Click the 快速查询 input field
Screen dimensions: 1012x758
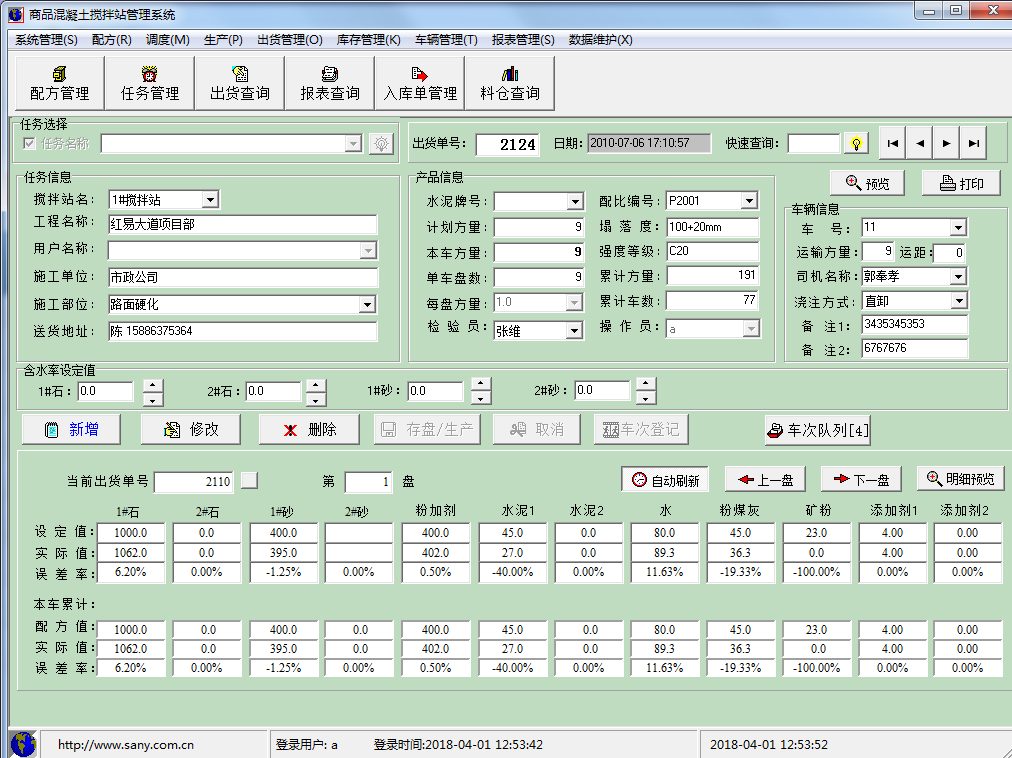(814, 143)
